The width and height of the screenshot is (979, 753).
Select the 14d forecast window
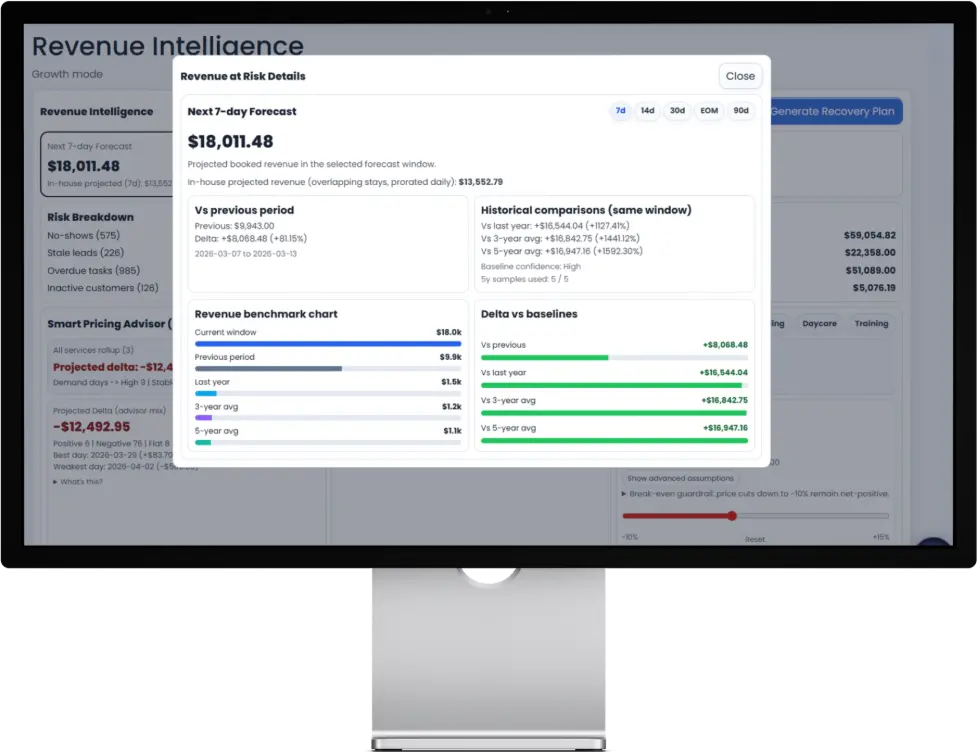click(x=647, y=111)
